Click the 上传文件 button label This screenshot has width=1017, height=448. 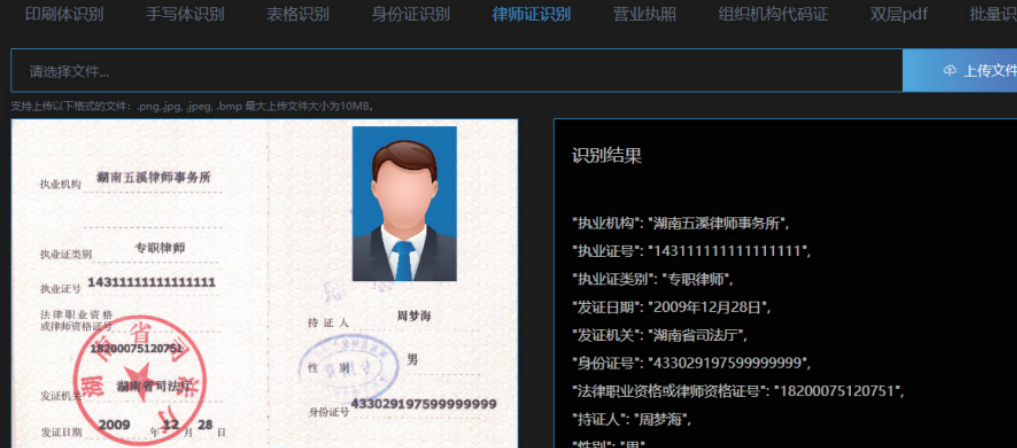pos(989,71)
